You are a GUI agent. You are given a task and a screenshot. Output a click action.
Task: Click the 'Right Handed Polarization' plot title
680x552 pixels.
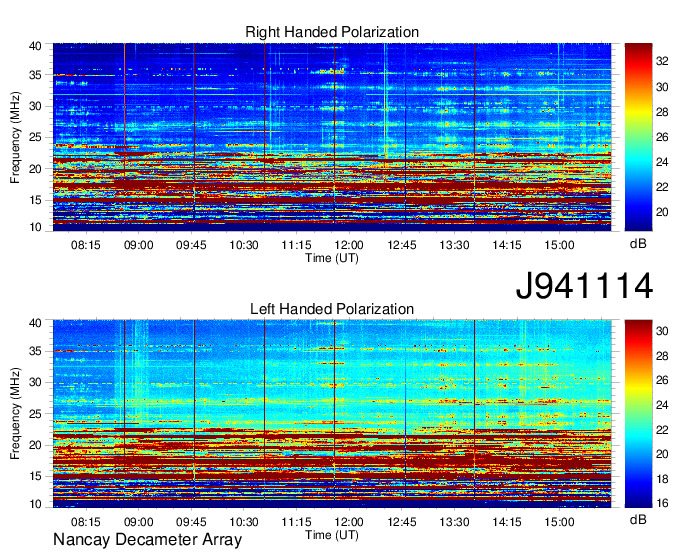point(332,32)
